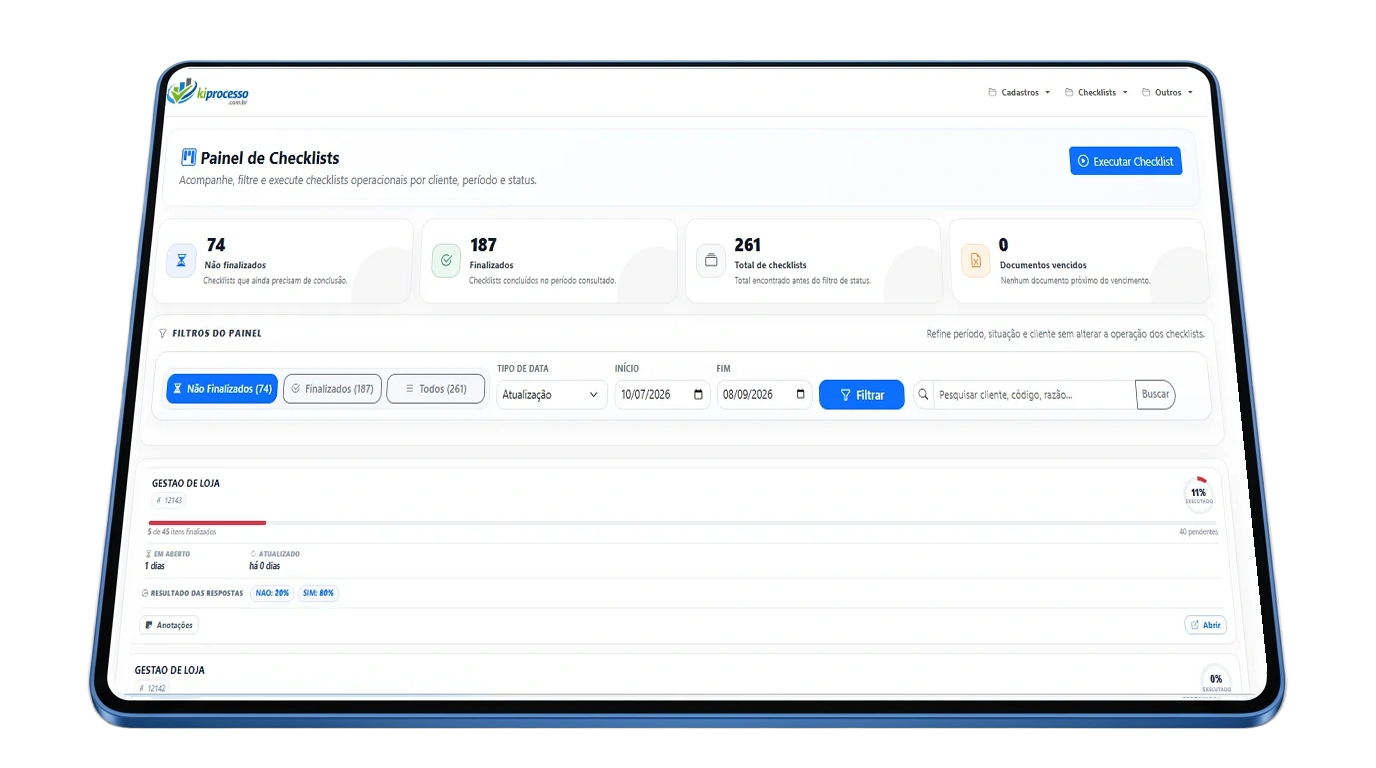Click the checkmark icon on Finalizados card
1376x768 pixels.
point(446,260)
